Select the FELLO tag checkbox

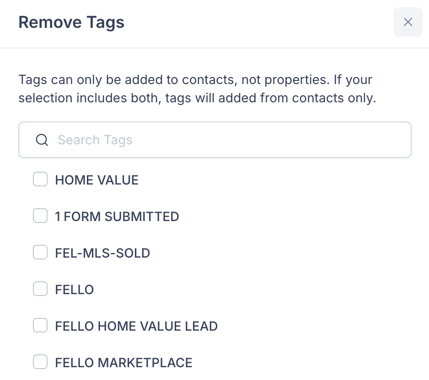pyautogui.click(x=40, y=289)
